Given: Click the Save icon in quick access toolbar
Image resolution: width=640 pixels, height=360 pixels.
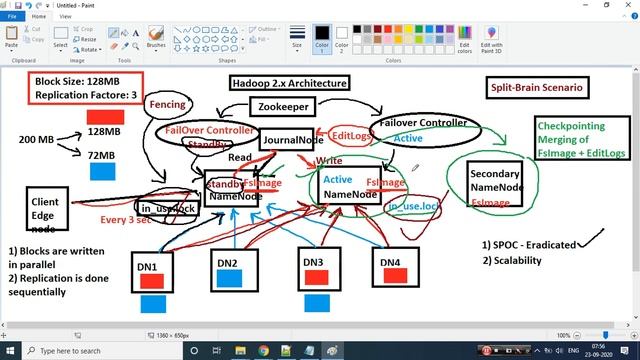Looking at the screenshot, I should [18, 6].
